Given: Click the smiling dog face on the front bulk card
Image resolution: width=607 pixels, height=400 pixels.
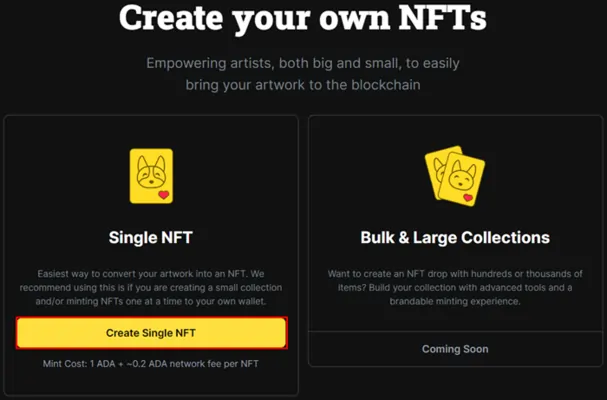Looking at the screenshot, I should [x=462, y=175].
